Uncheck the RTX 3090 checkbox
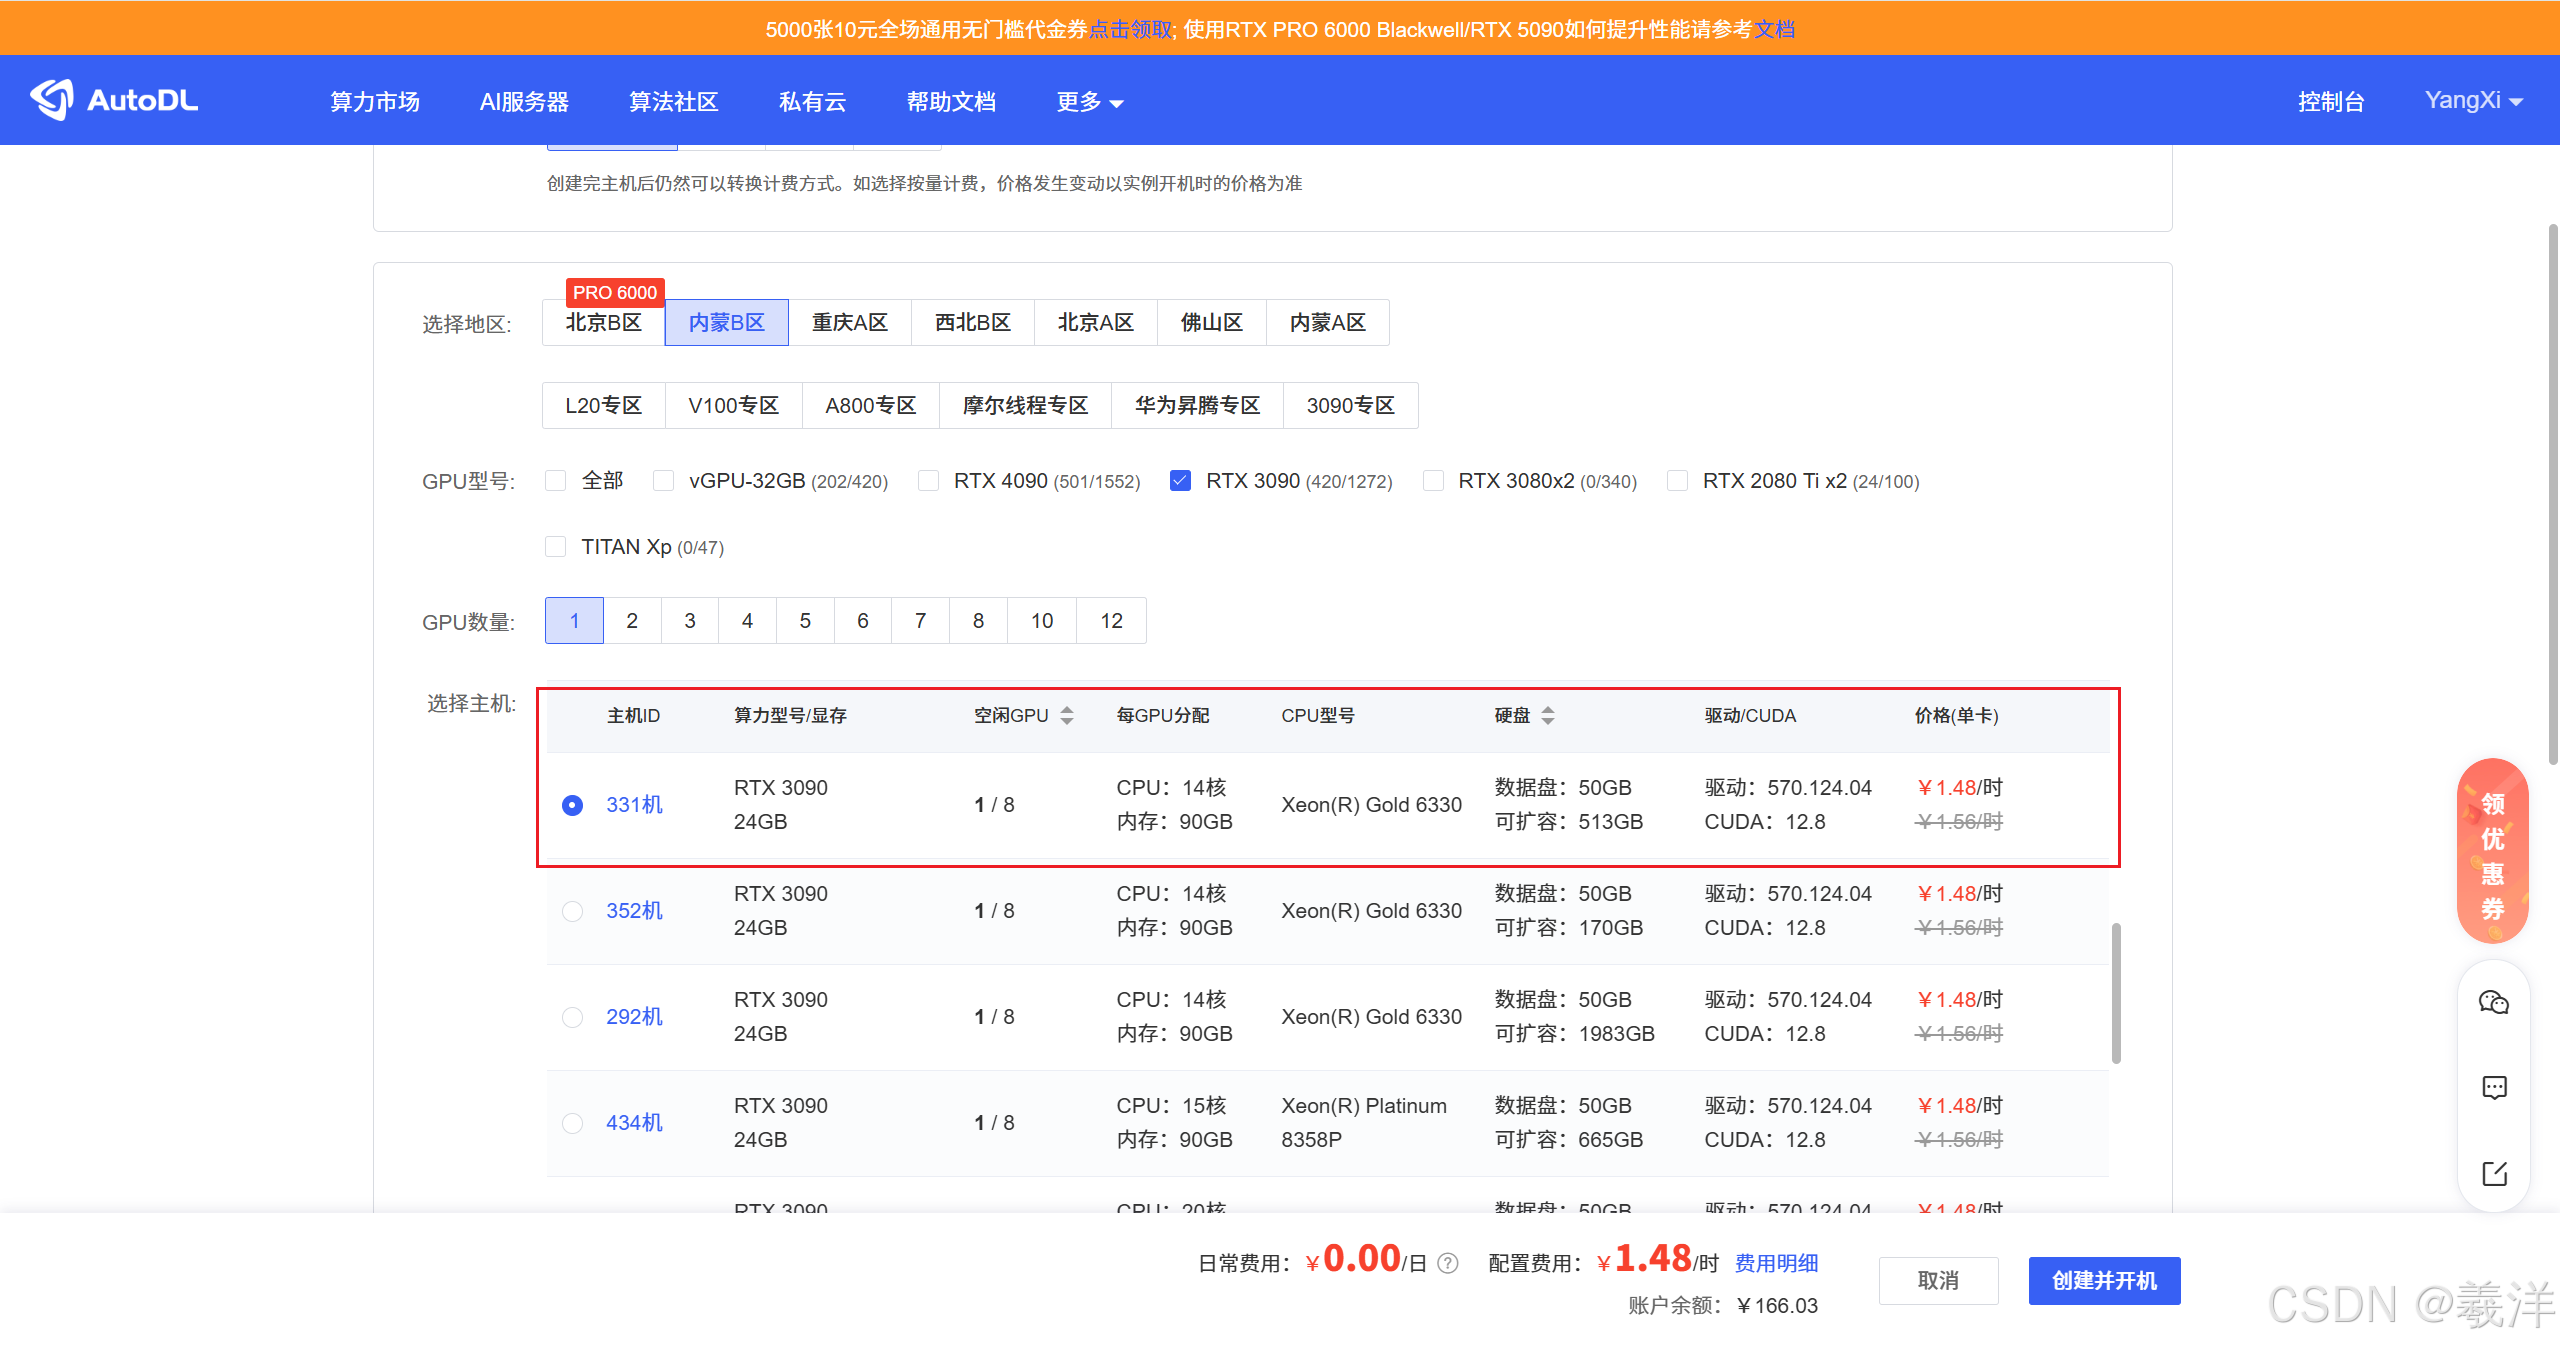The height and width of the screenshot is (1347, 2560). (1180, 481)
